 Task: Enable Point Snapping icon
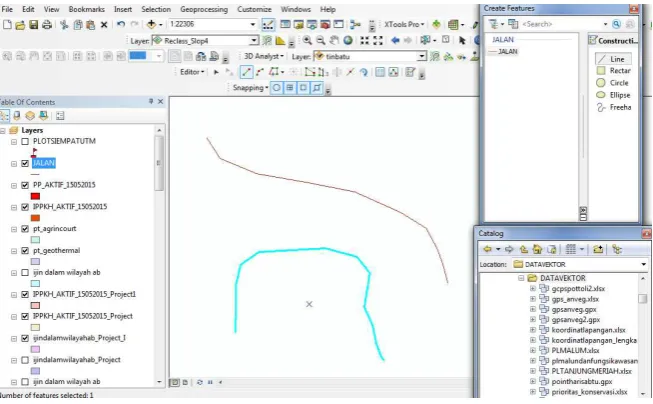pos(277,88)
